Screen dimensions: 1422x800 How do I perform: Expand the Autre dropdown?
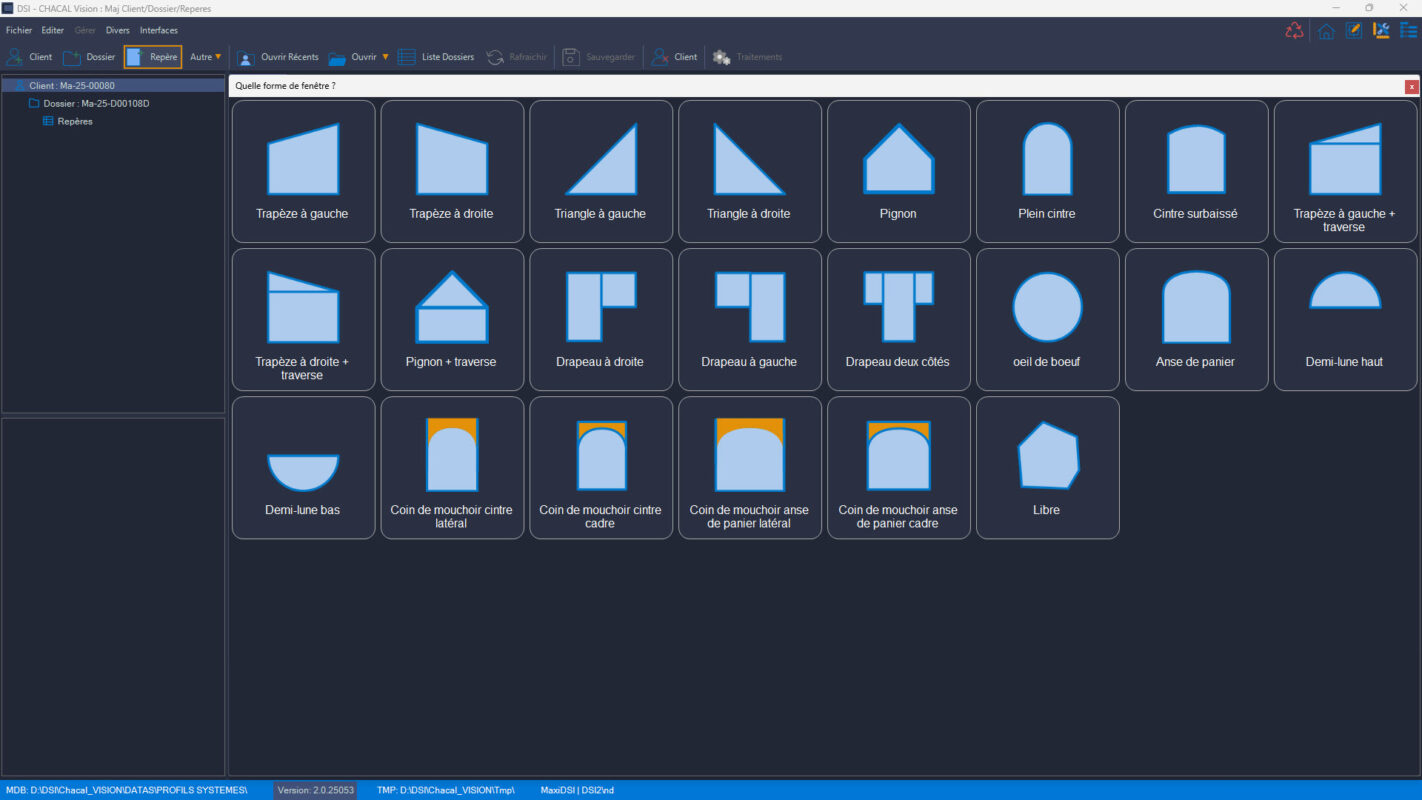[206, 57]
